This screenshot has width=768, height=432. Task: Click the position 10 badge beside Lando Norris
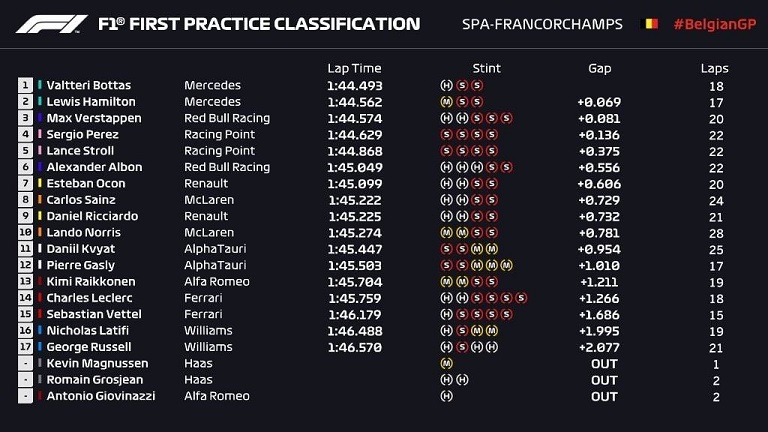(x=25, y=232)
